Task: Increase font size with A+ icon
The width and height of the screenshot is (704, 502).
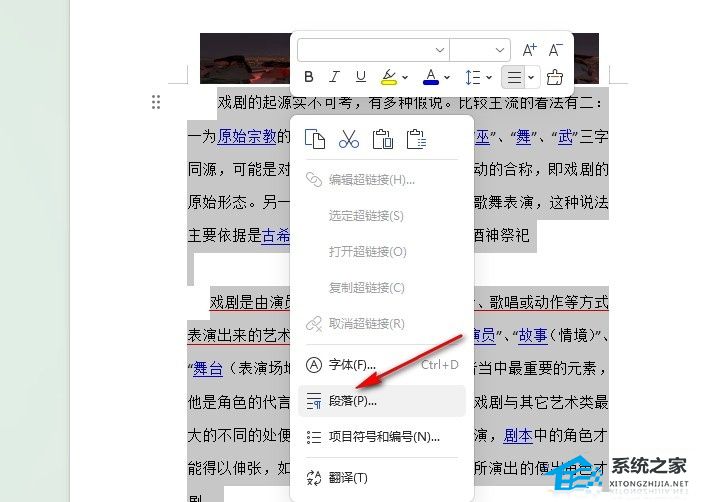Action: pos(529,49)
